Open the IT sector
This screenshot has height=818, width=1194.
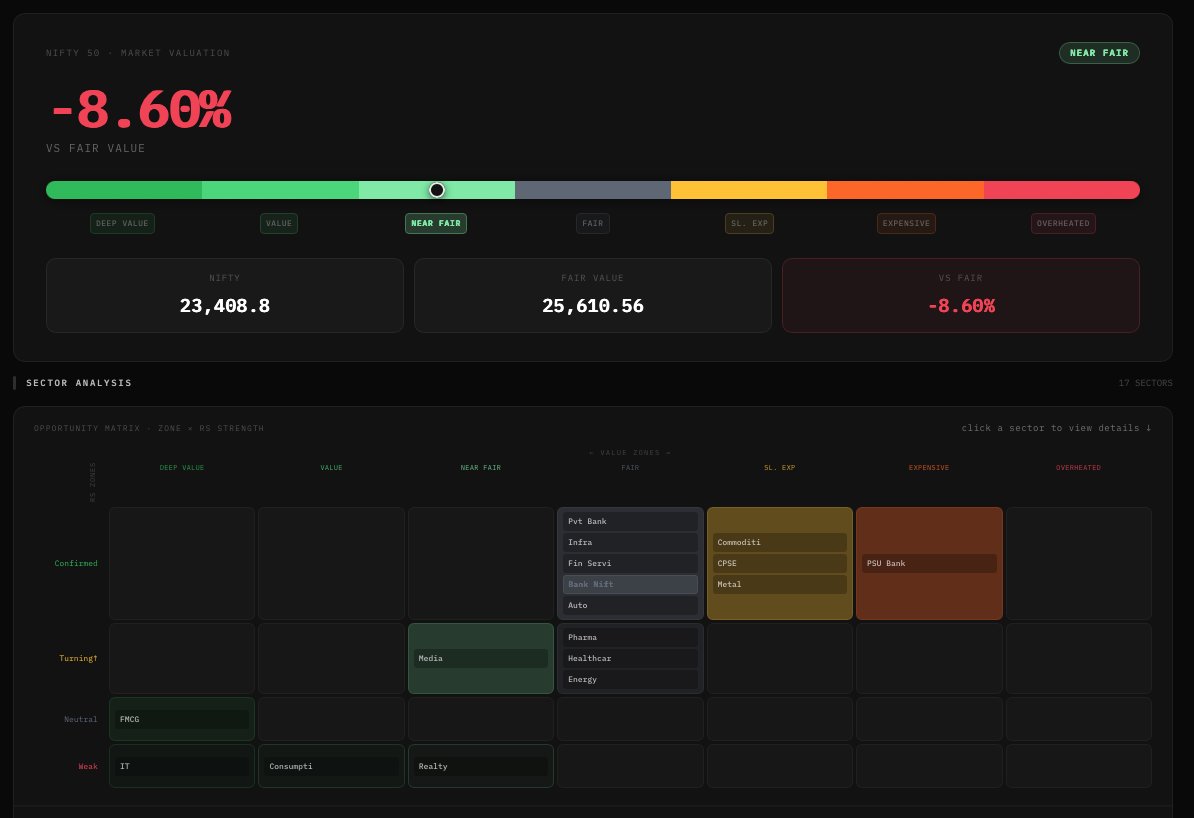[x=182, y=766]
